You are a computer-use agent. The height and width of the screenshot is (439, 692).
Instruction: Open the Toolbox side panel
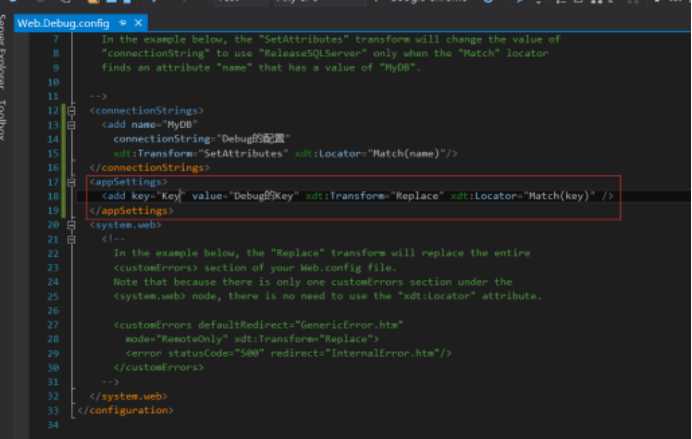pyautogui.click(x=4, y=120)
